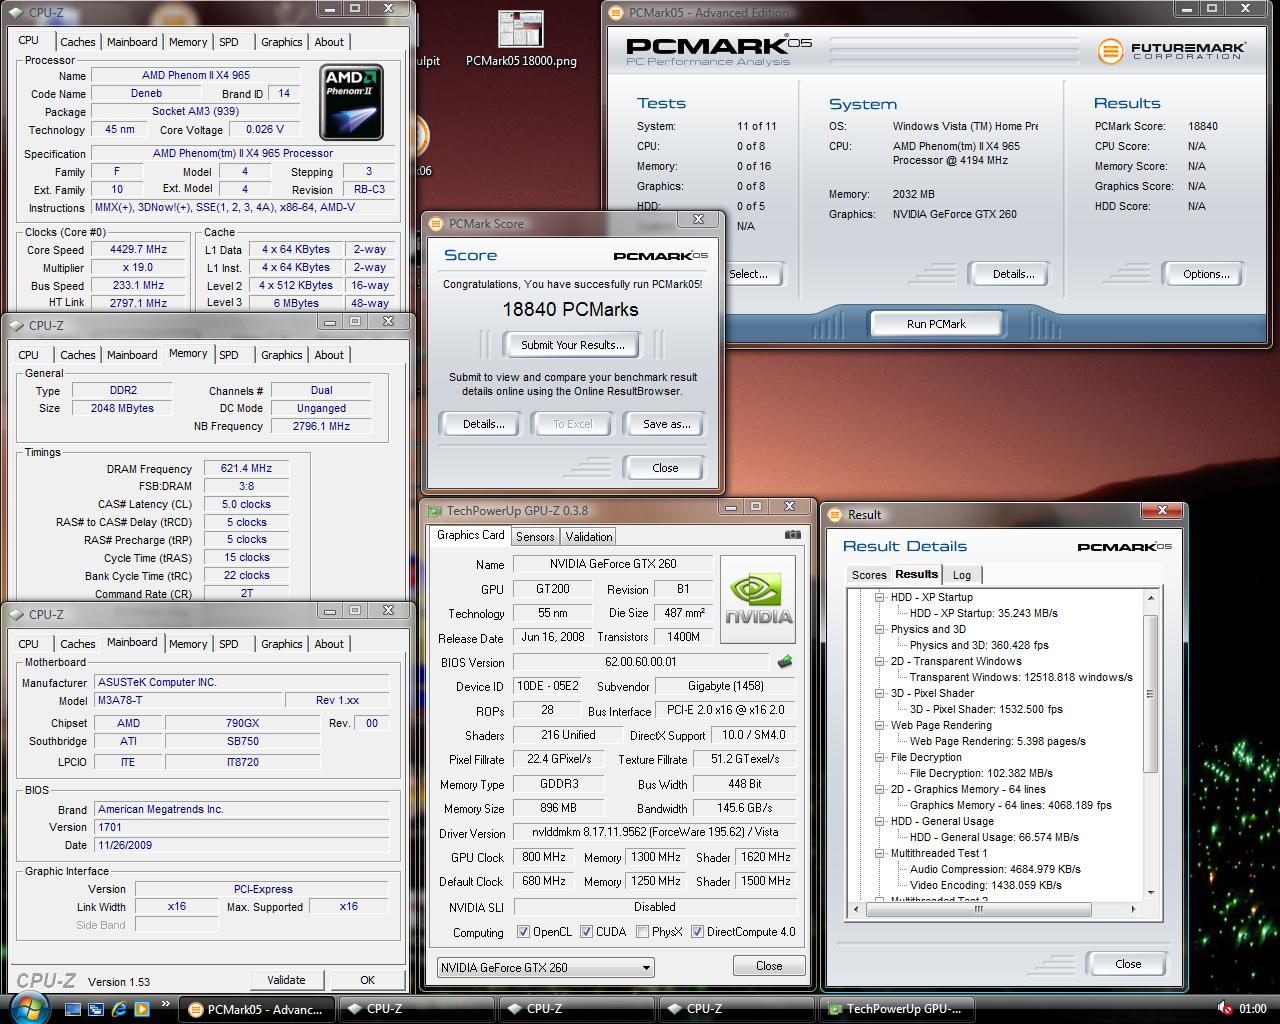Click the CPU Name field AMD Phenom II X4 965
The height and width of the screenshot is (1024, 1280).
point(196,75)
